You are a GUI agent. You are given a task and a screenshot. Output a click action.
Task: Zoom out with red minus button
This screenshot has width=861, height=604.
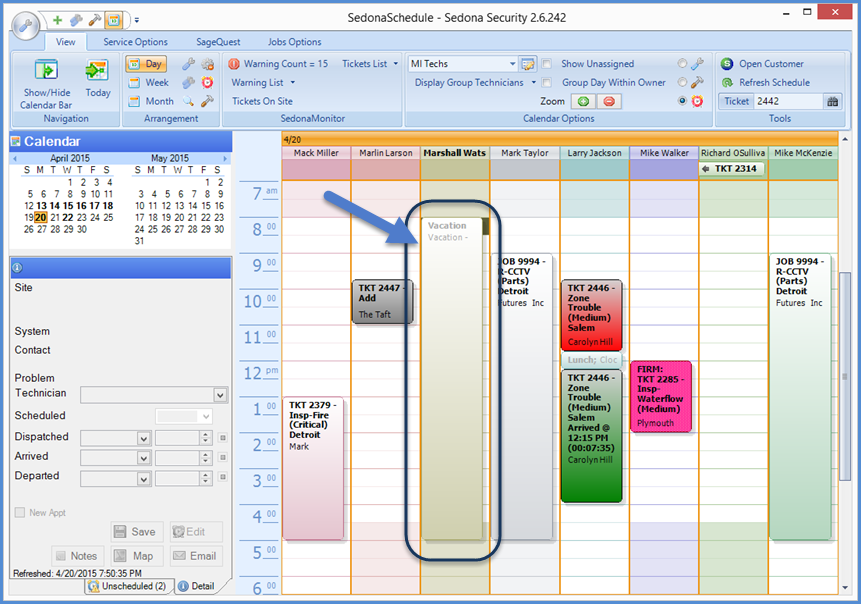point(609,102)
